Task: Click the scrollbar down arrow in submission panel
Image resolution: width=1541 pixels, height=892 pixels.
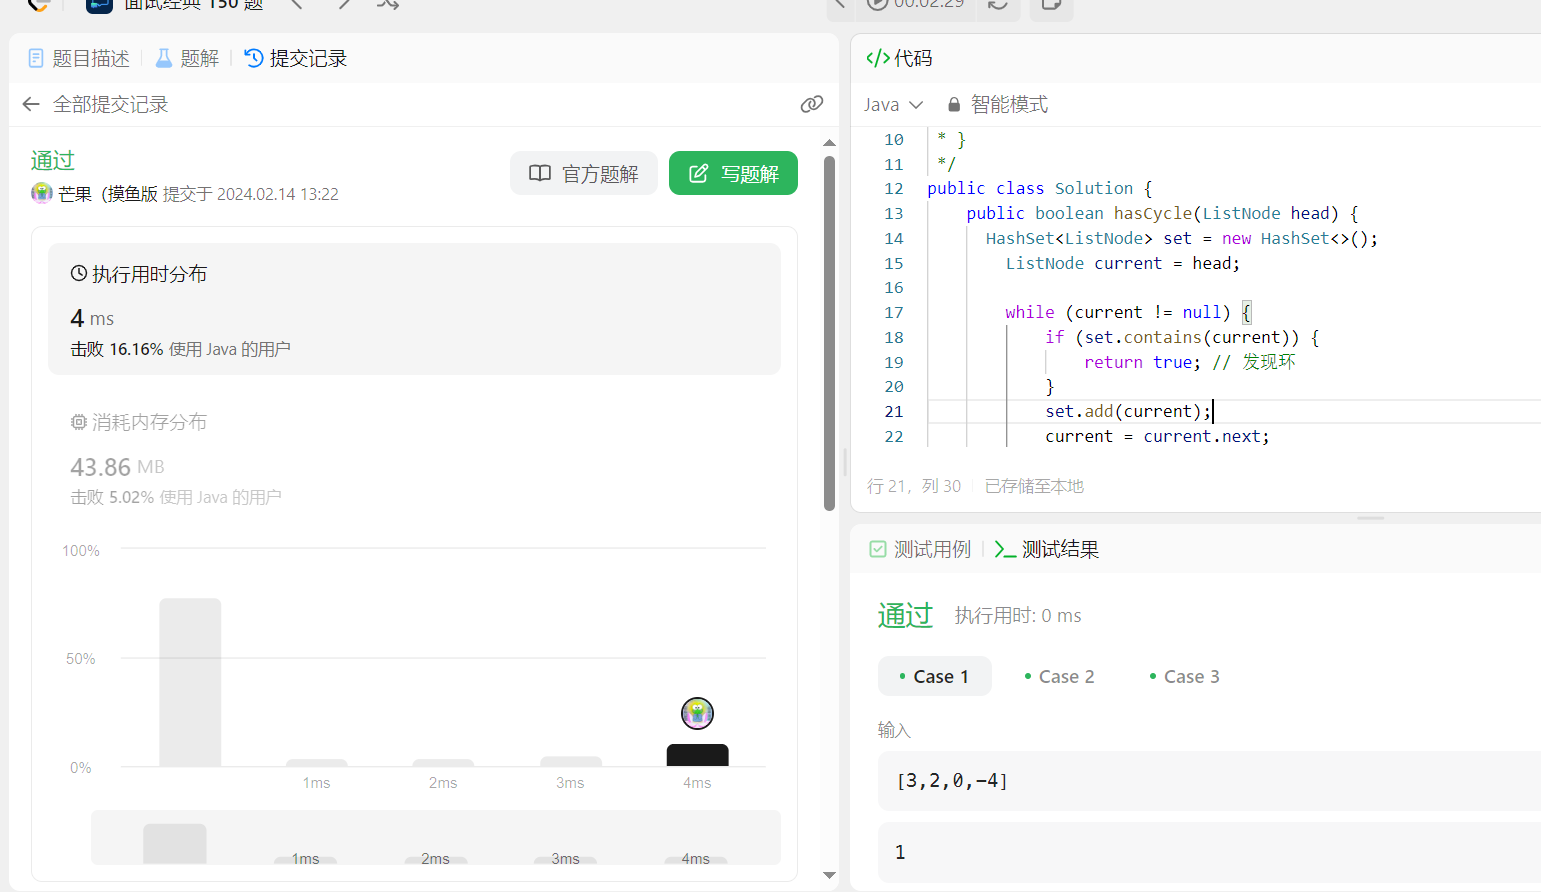Action: pos(829,875)
